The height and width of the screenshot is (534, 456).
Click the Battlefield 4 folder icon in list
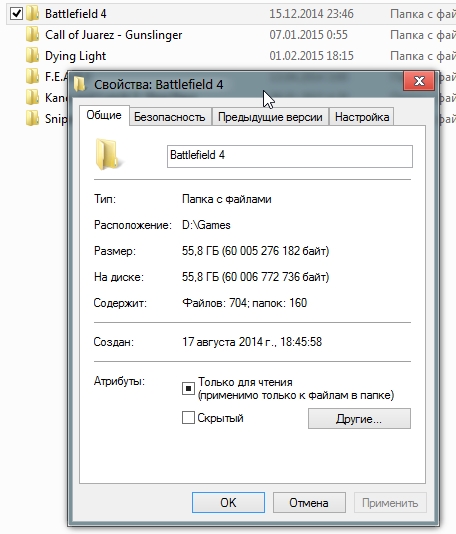point(33,14)
